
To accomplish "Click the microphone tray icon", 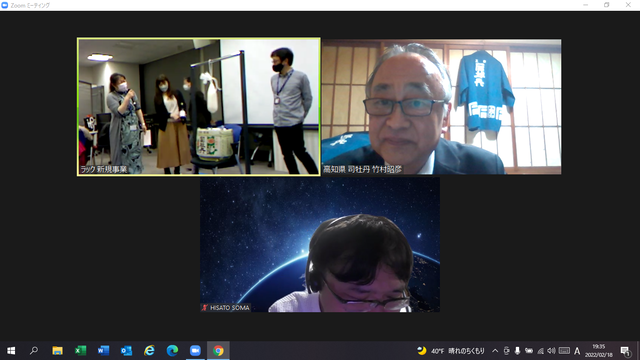I will [517, 351].
